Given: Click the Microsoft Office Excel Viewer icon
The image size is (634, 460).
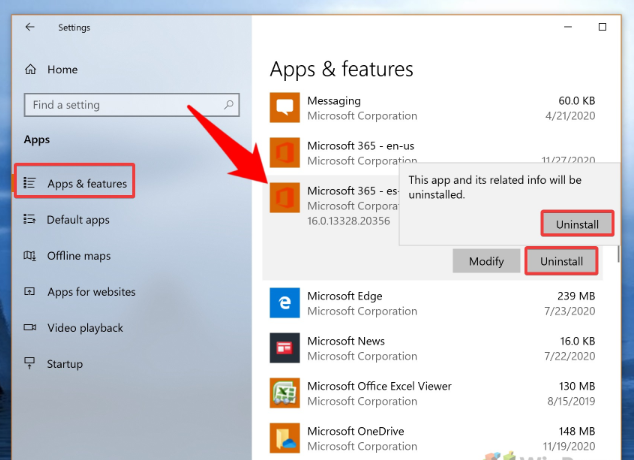Looking at the screenshot, I should pyautogui.click(x=285, y=393).
